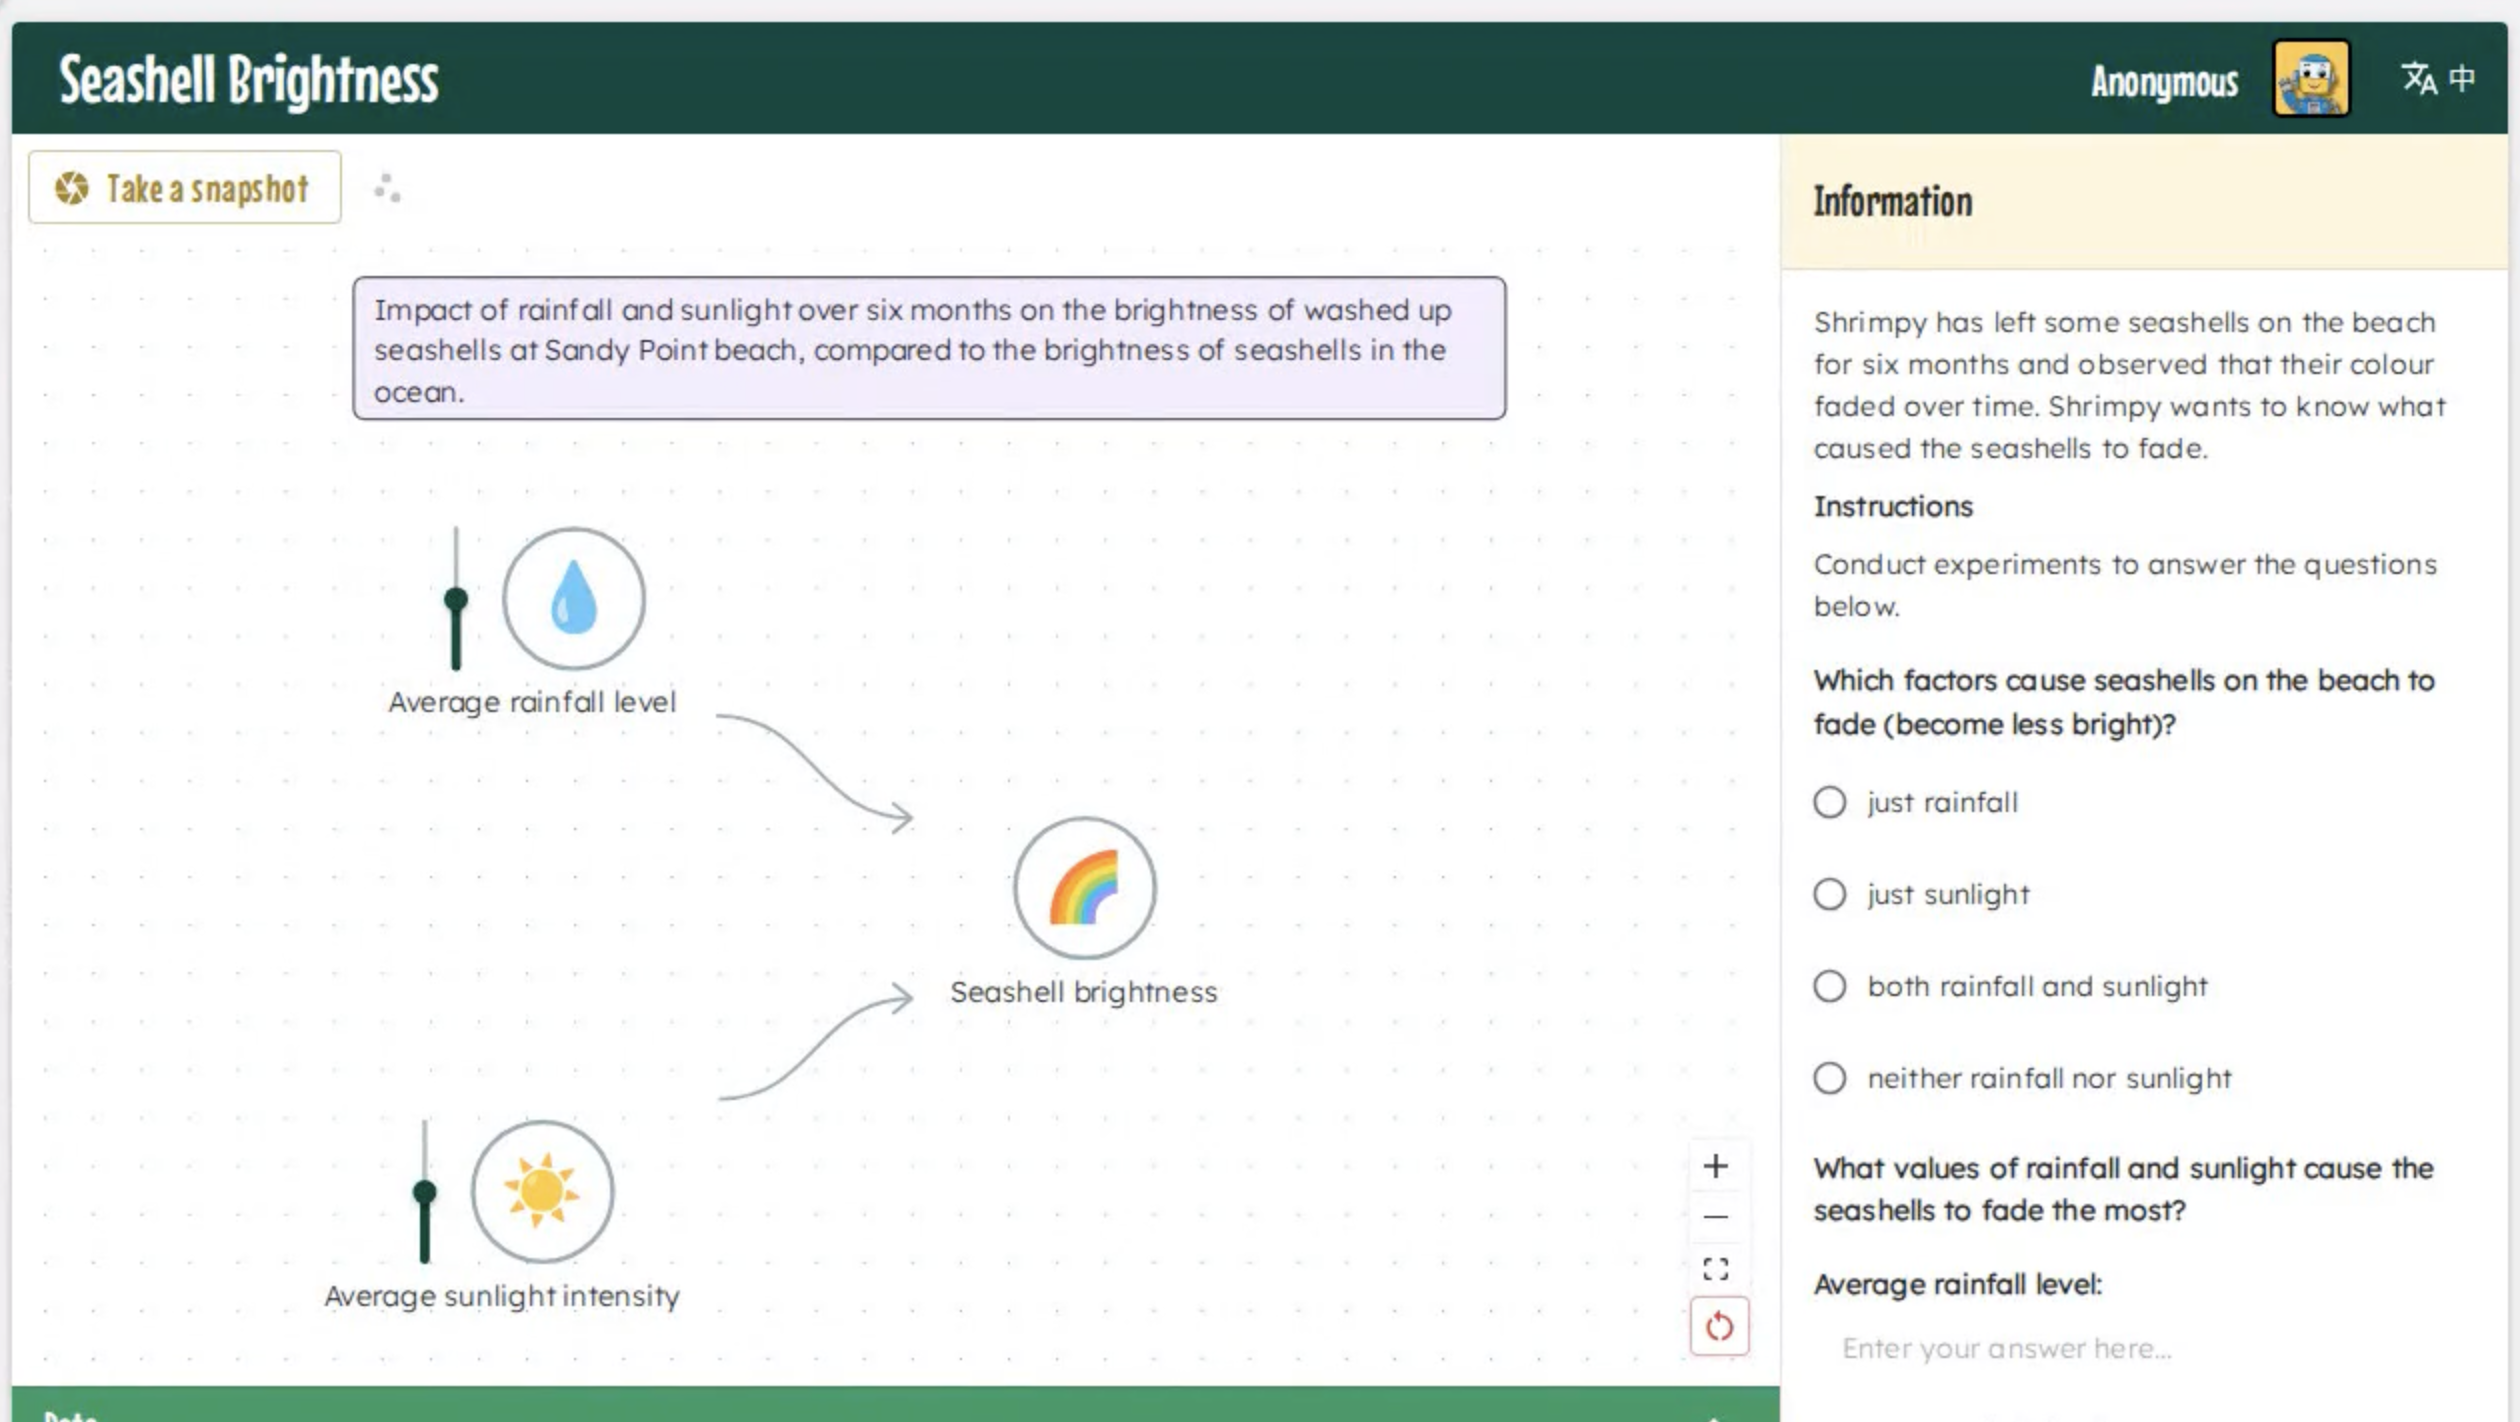Click the 'Average sunlight intensity' node label
The width and height of the screenshot is (2520, 1422).
[x=502, y=1296]
